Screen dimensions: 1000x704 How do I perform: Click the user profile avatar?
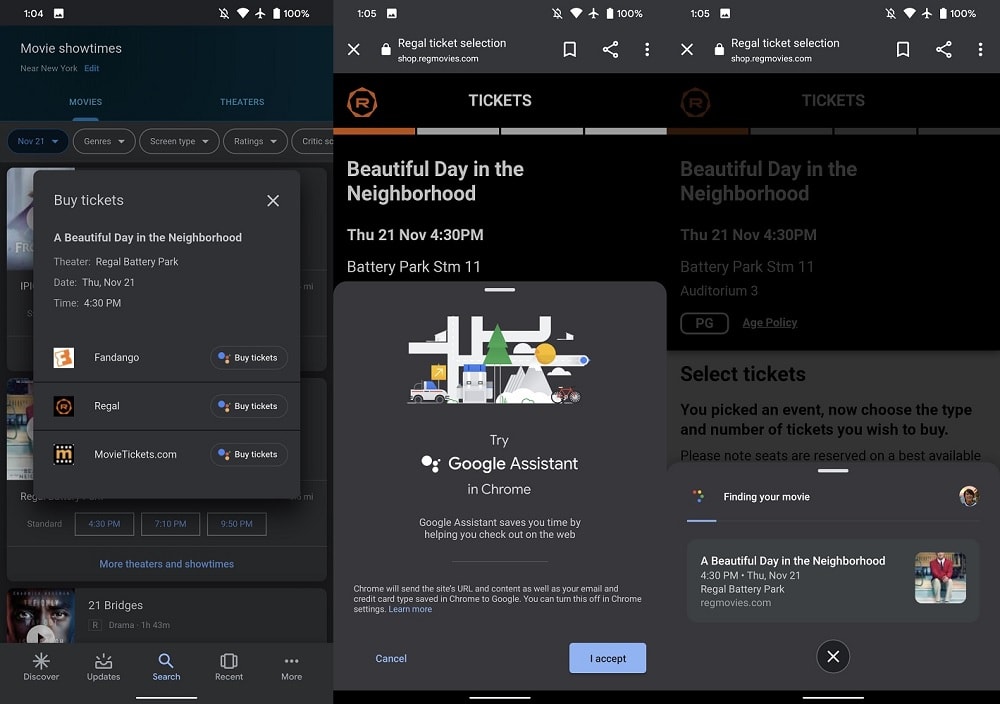(x=969, y=496)
